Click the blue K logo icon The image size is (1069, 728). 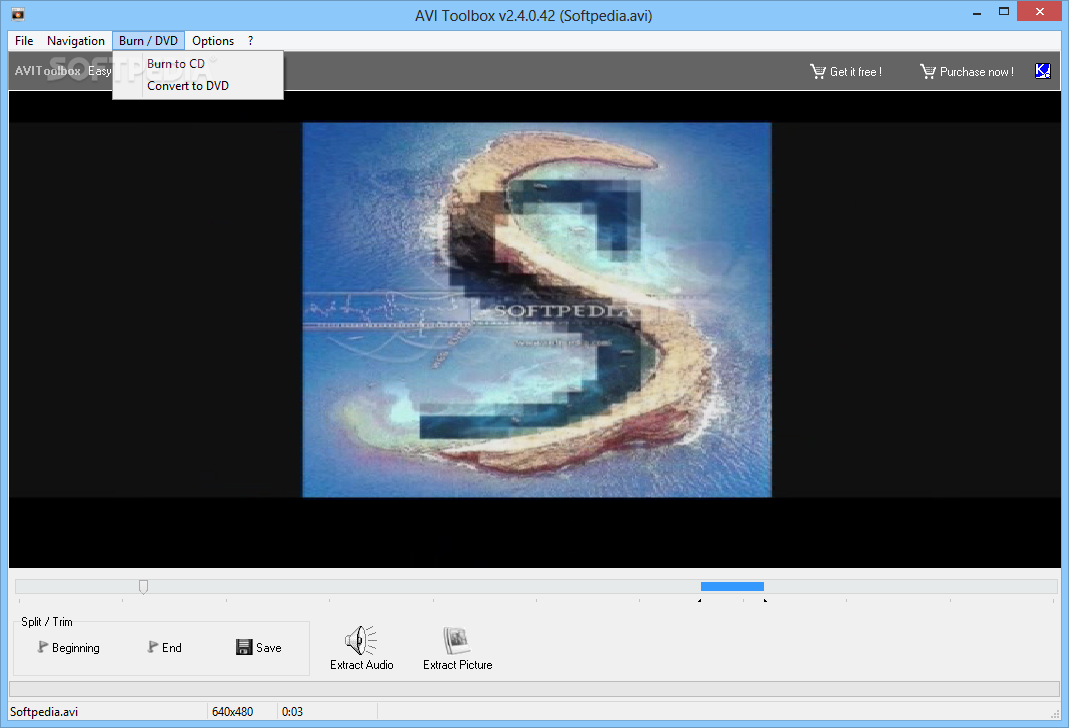click(1042, 71)
